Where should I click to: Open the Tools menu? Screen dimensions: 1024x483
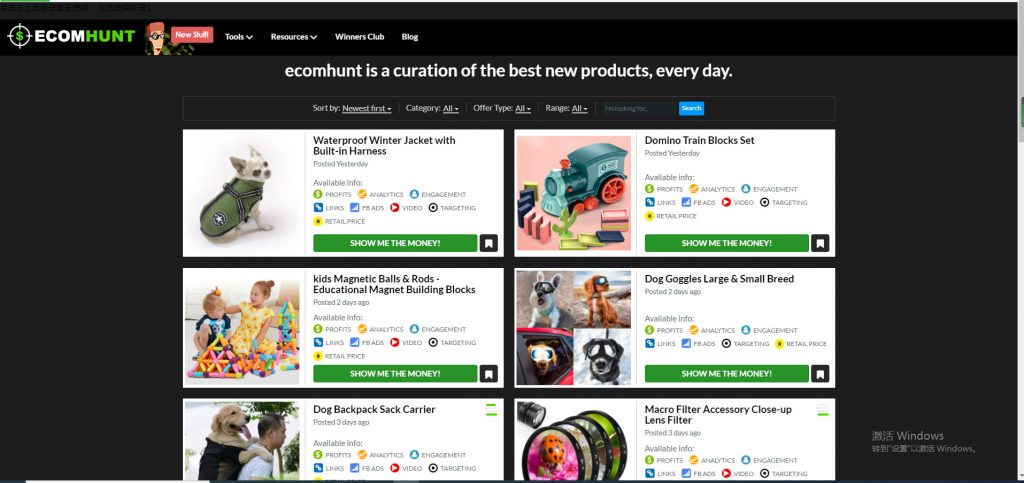click(238, 37)
